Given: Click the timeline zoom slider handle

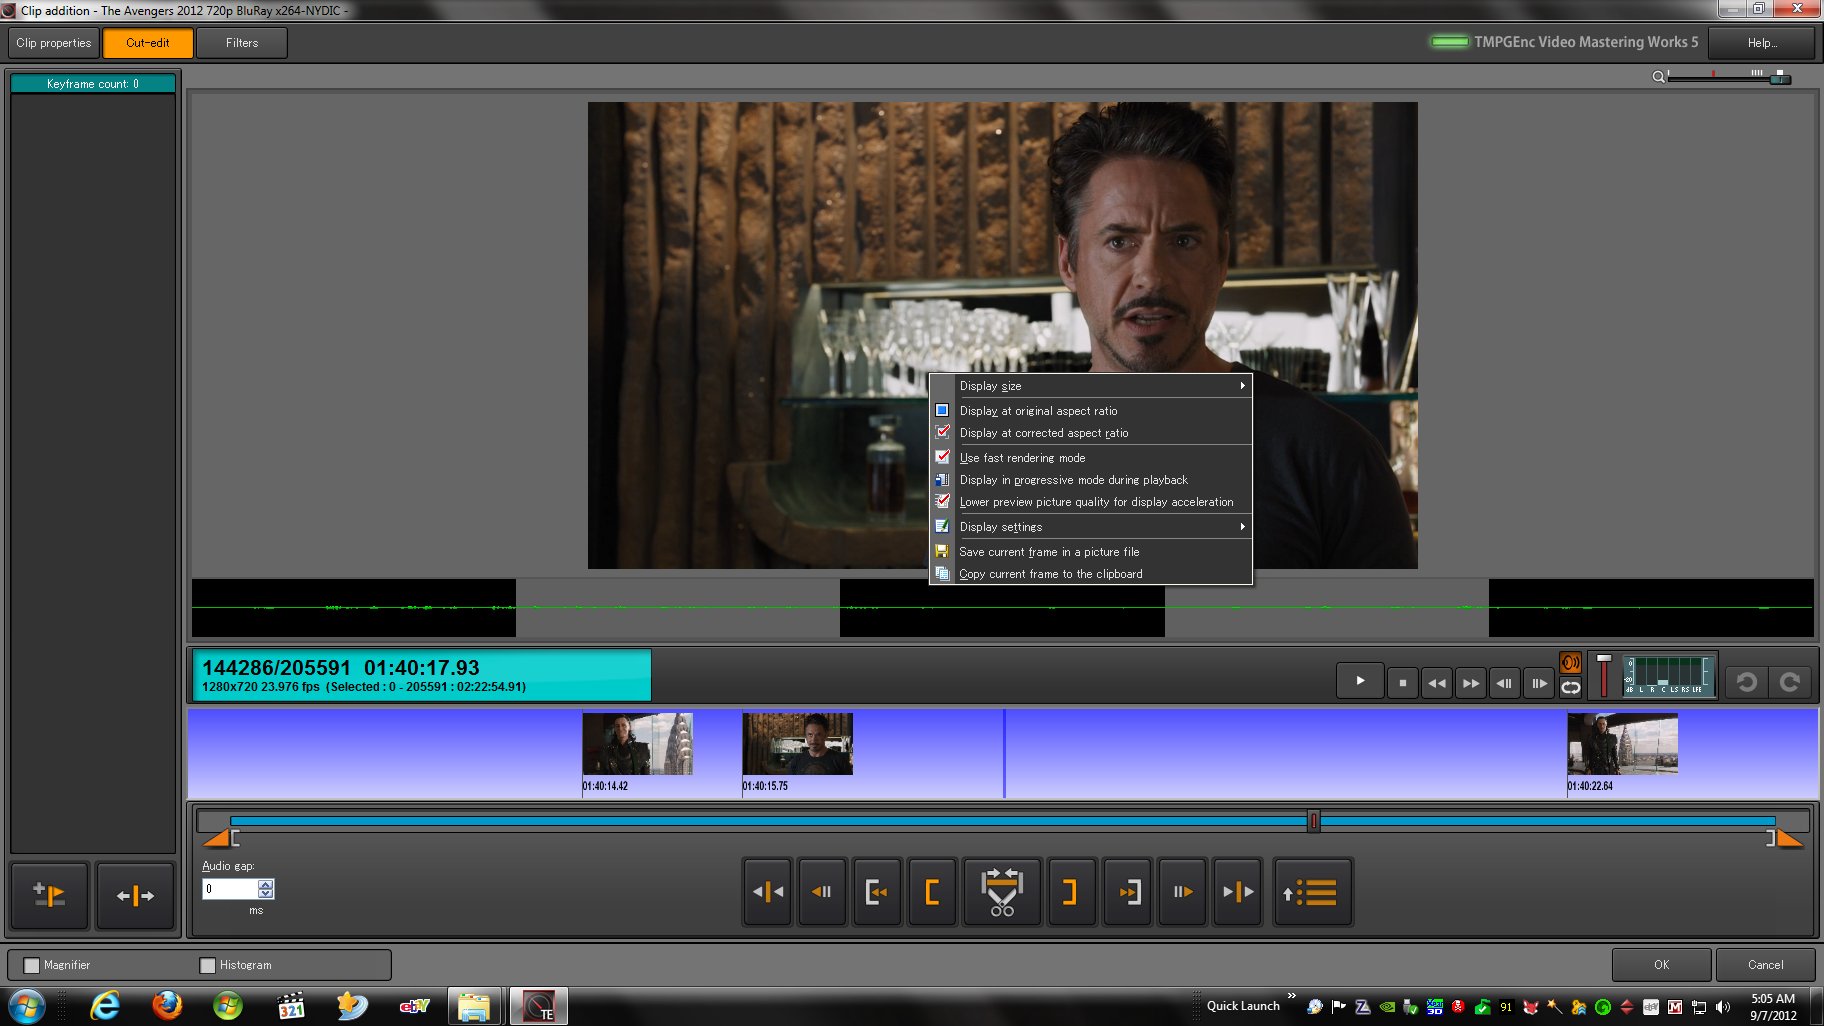Looking at the screenshot, I should [1779, 77].
